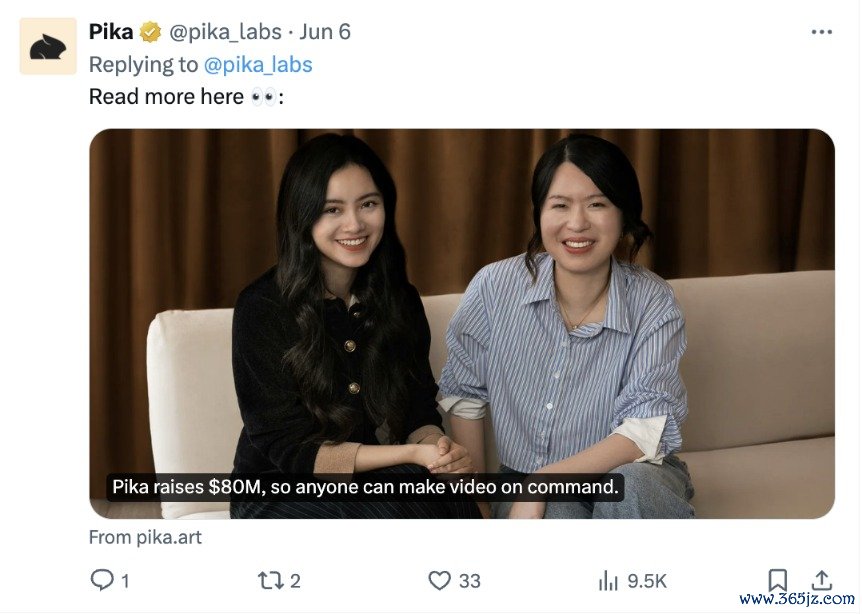862x614 pixels.
Task: Click the like count of 33
Action: click(469, 581)
